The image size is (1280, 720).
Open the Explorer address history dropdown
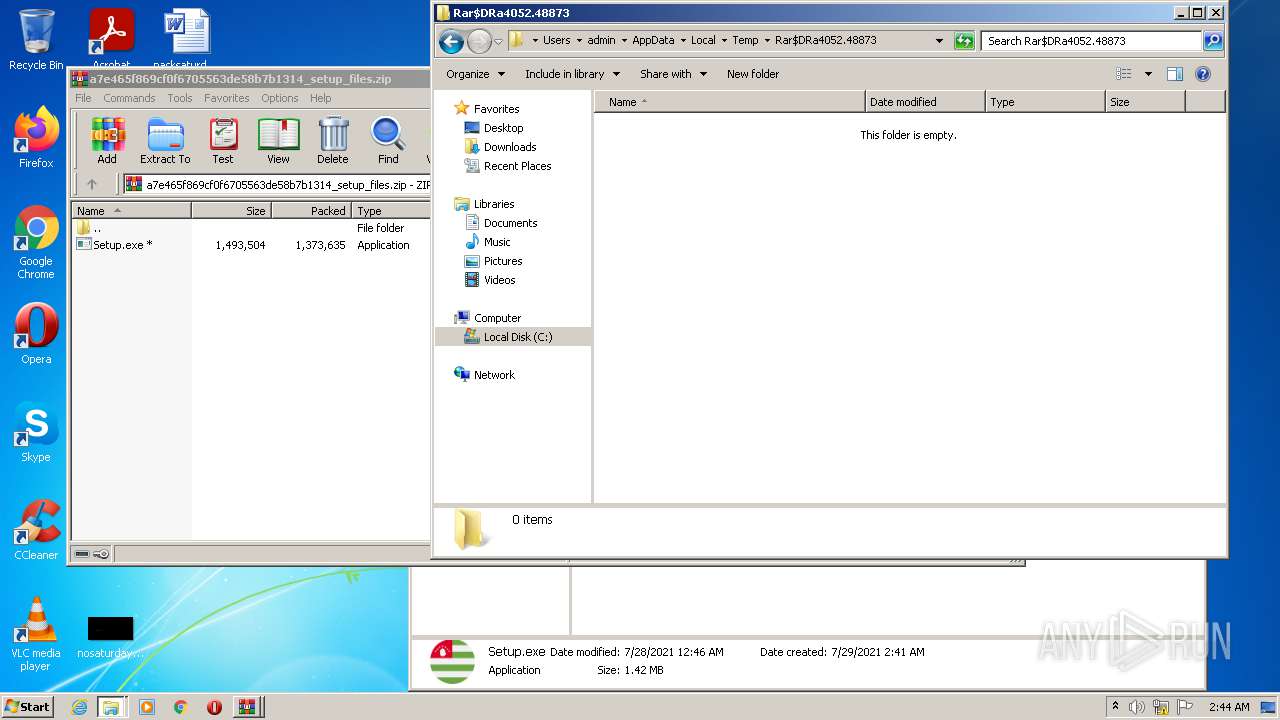click(x=939, y=41)
